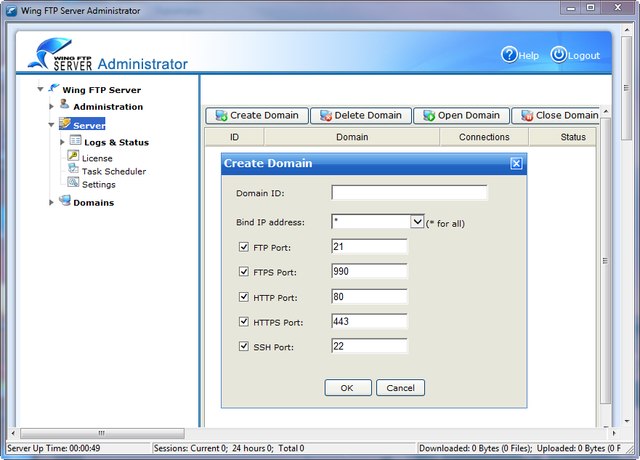Open Task Scheduler in the tree
Screen dimensions: 640x460
coord(113,171)
